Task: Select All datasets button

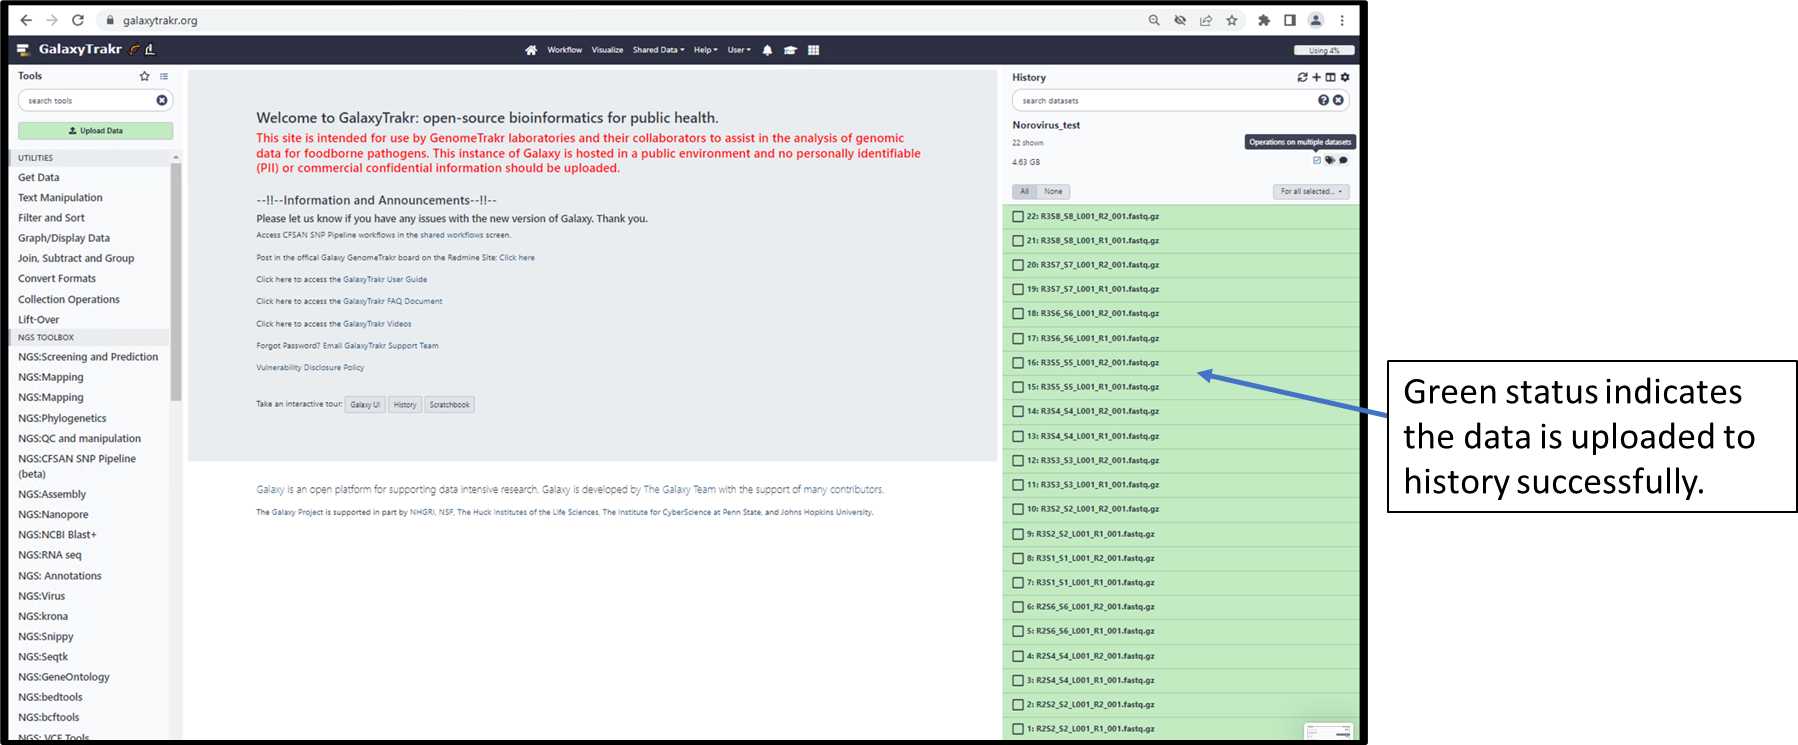Action: click(1024, 191)
